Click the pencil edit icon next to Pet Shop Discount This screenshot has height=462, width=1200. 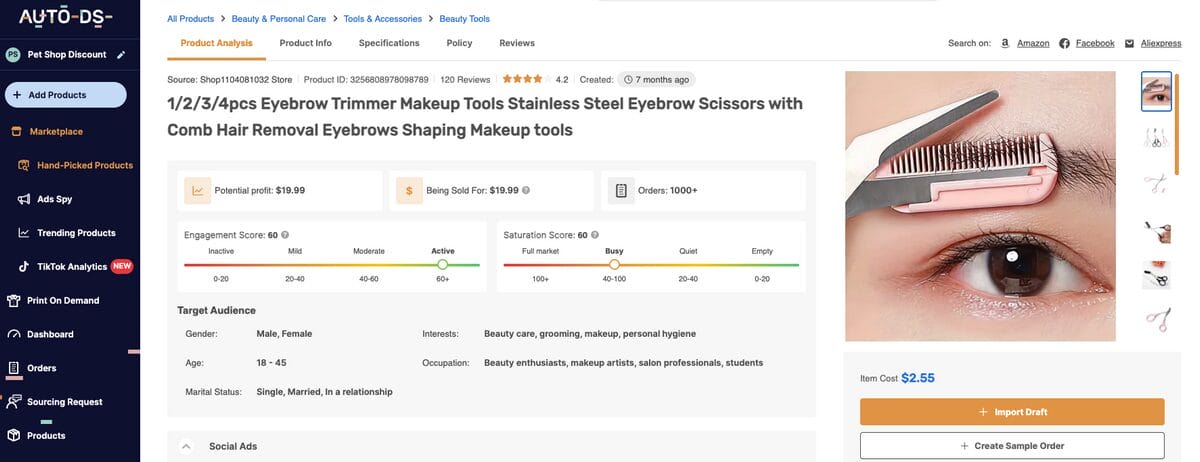(x=121, y=55)
